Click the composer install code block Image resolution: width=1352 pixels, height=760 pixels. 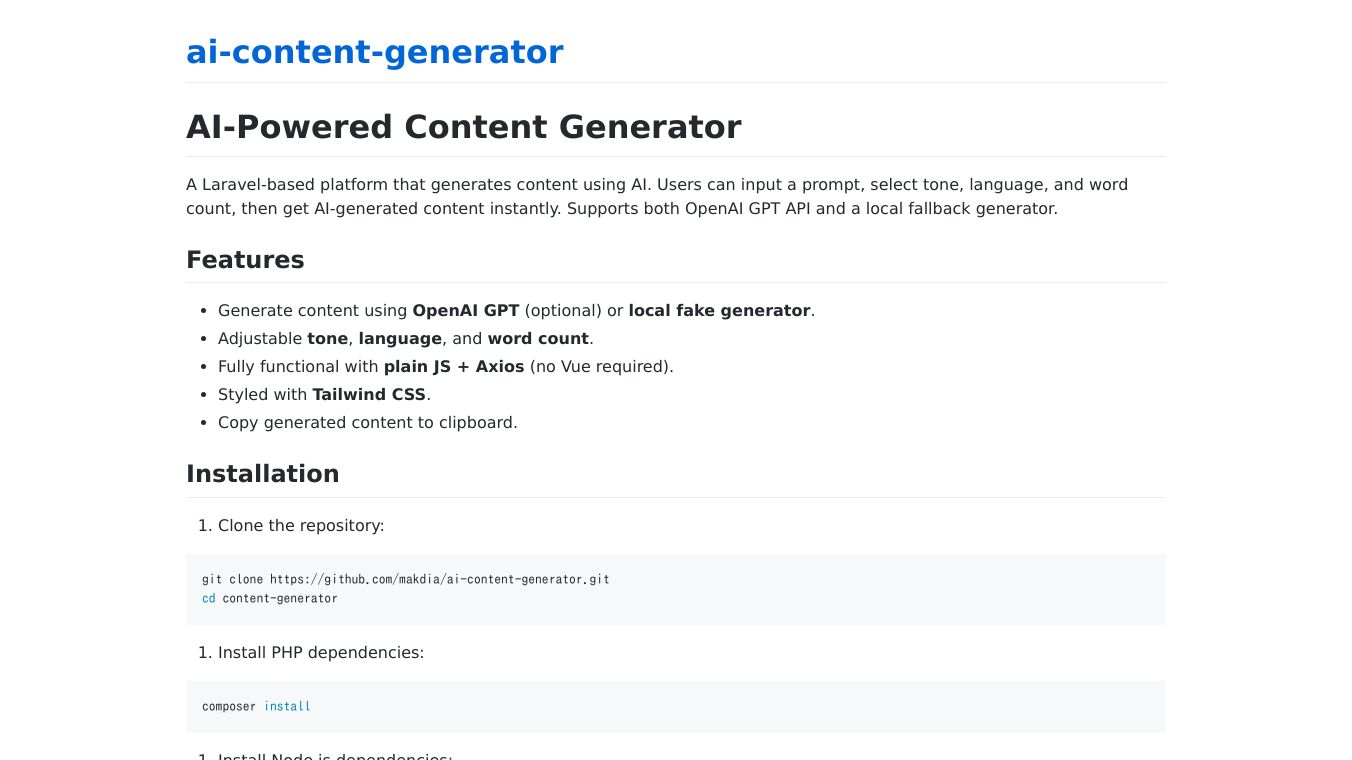click(x=675, y=707)
